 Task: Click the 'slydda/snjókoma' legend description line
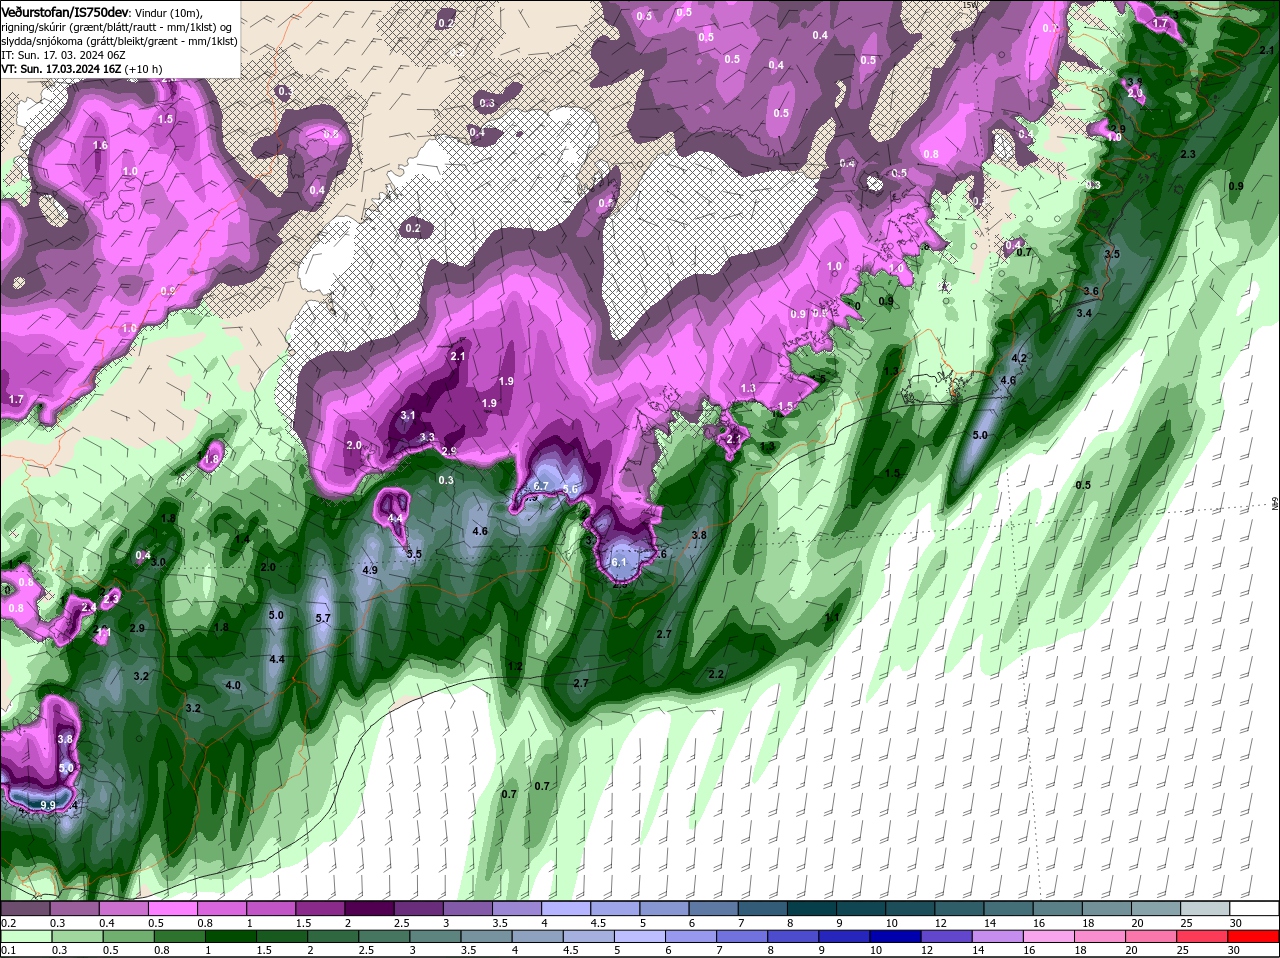119,41
